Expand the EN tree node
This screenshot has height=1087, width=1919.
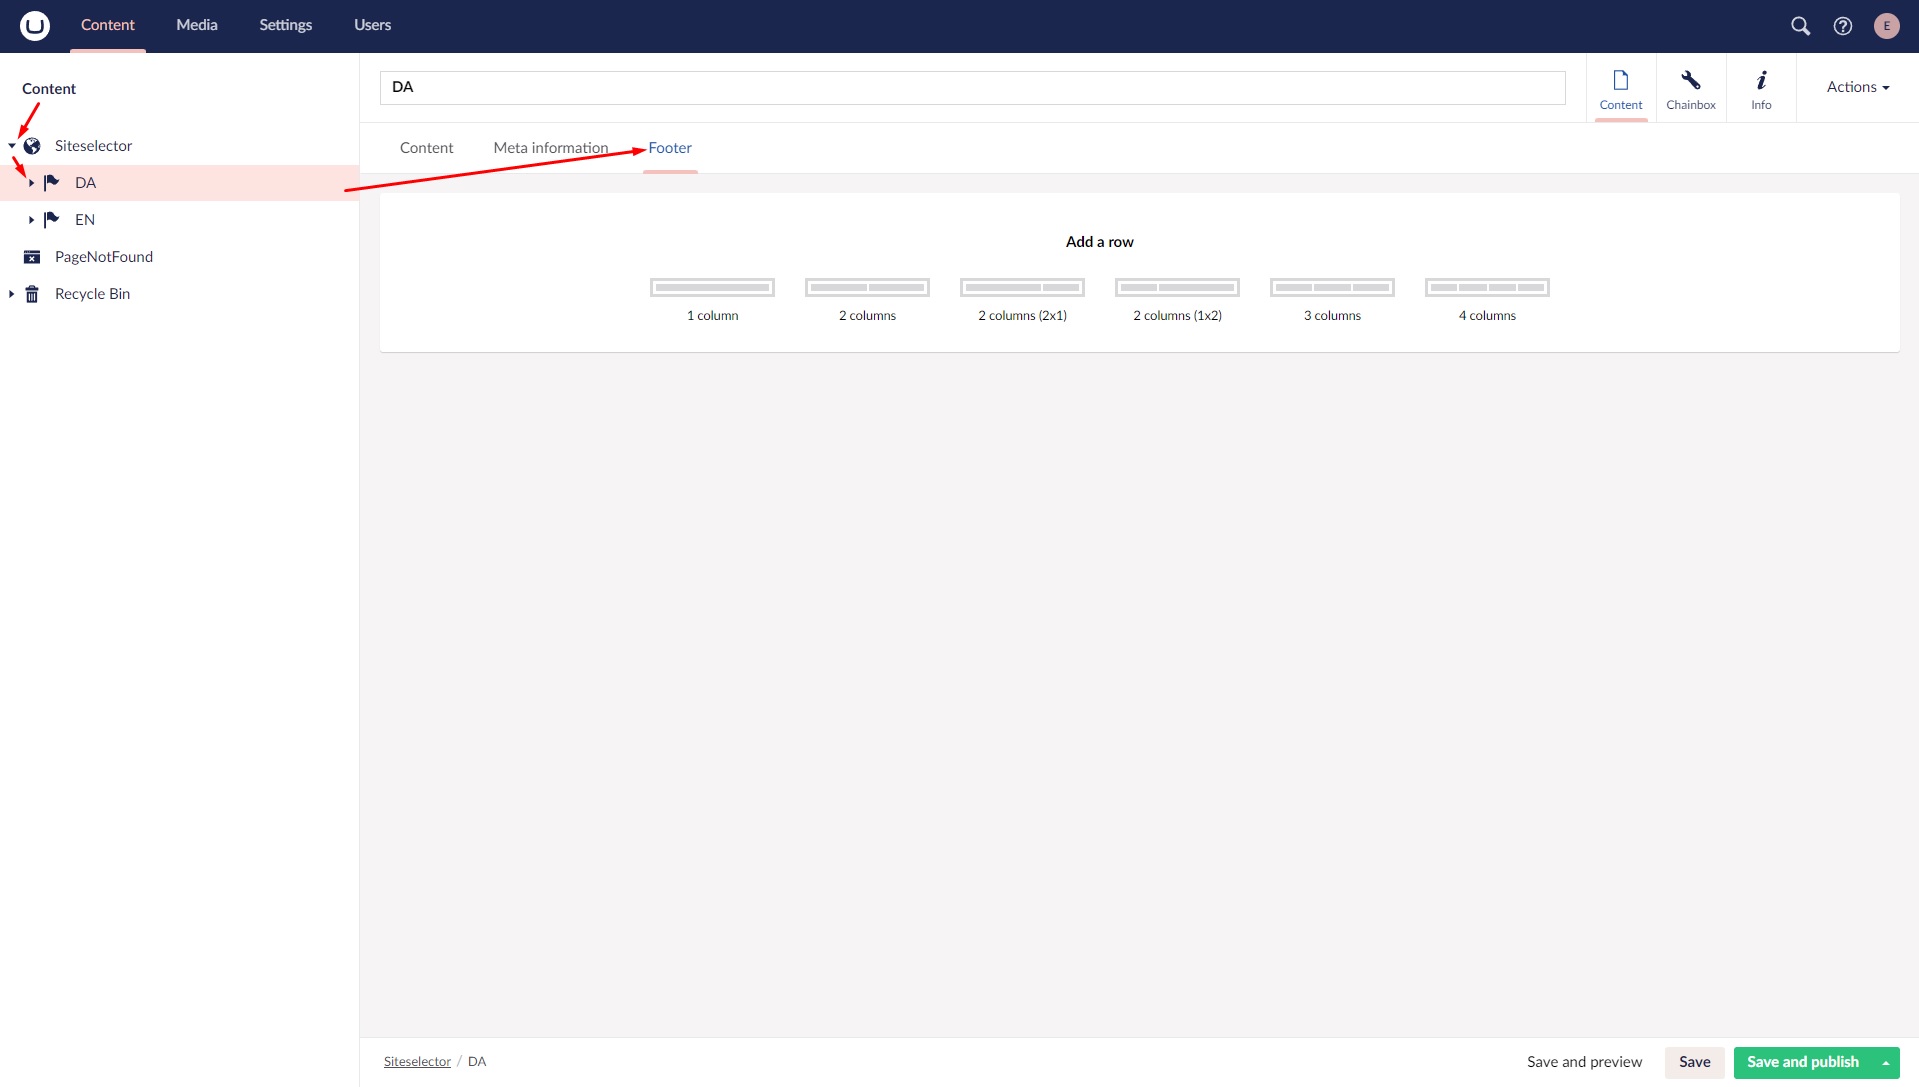[32, 220]
